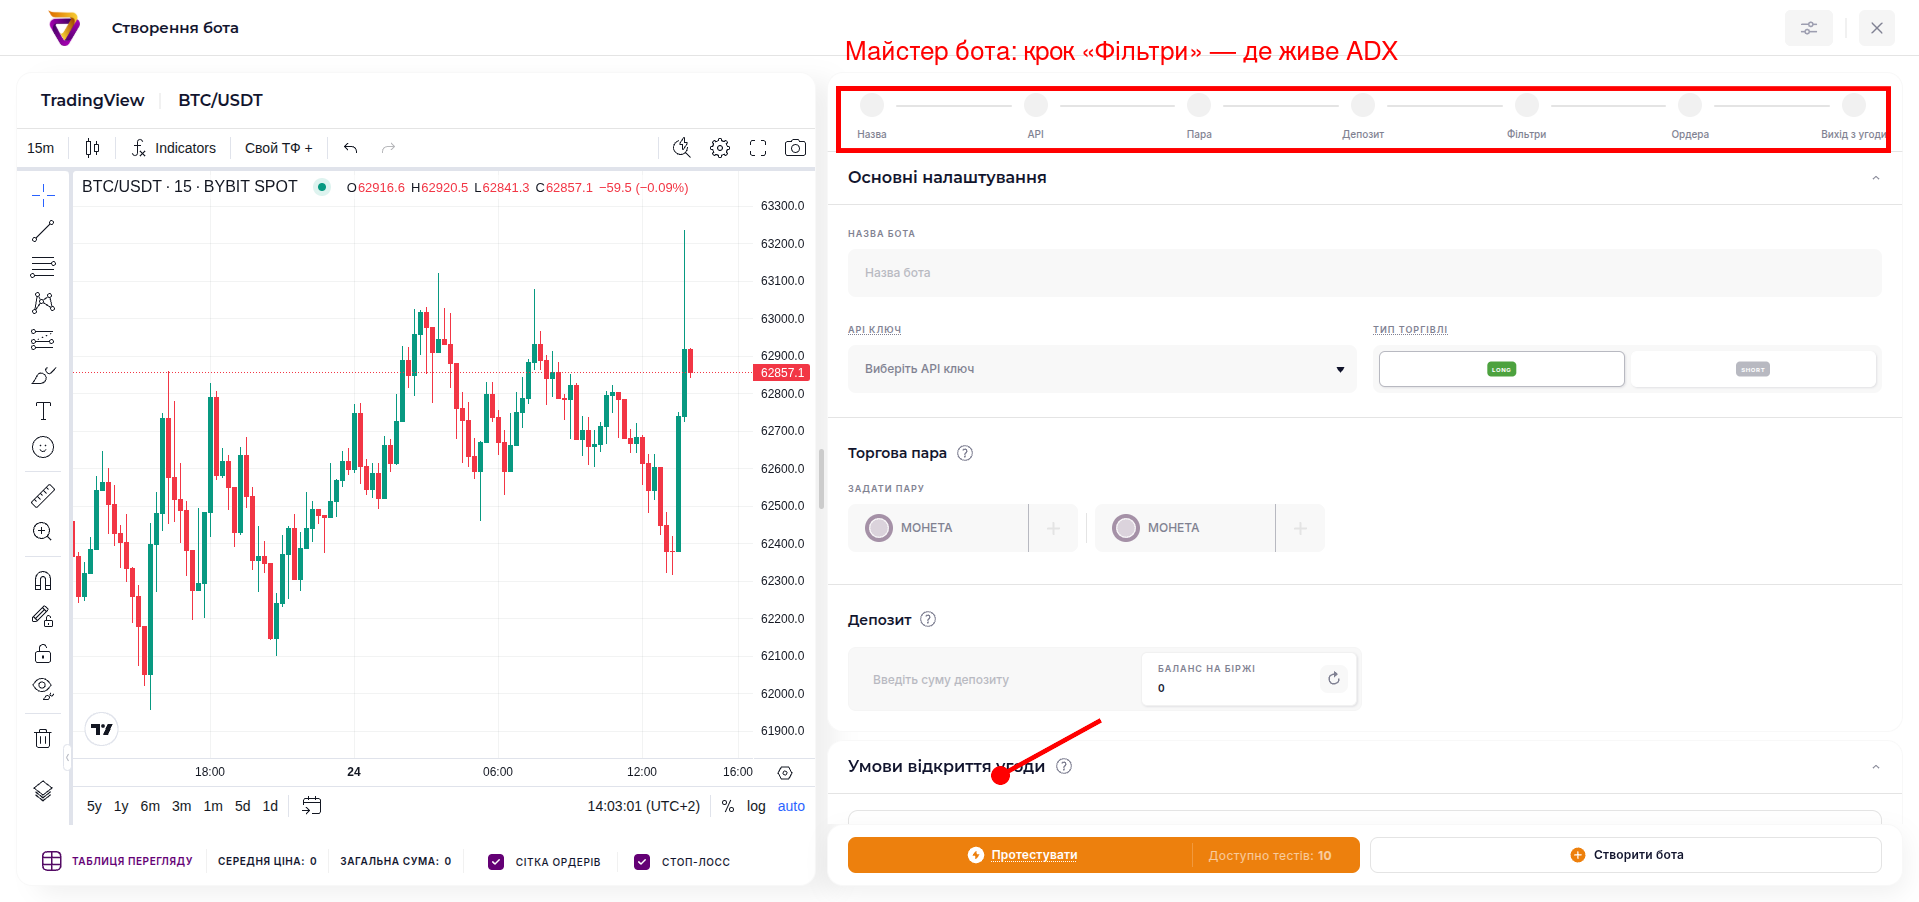Collapse the Умови відкриття угоди section
The image size is (1919, 902).
pos(1876,767)
